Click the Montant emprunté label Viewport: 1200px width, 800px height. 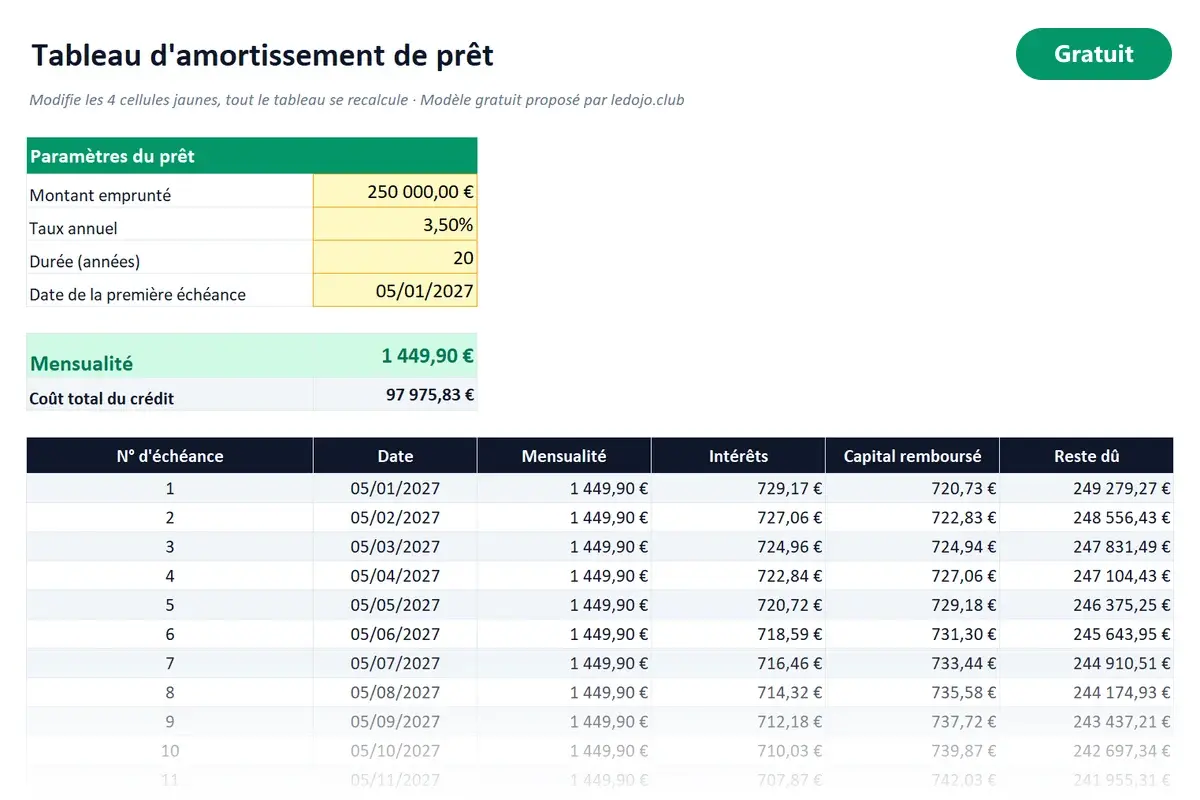pos(100,195)
